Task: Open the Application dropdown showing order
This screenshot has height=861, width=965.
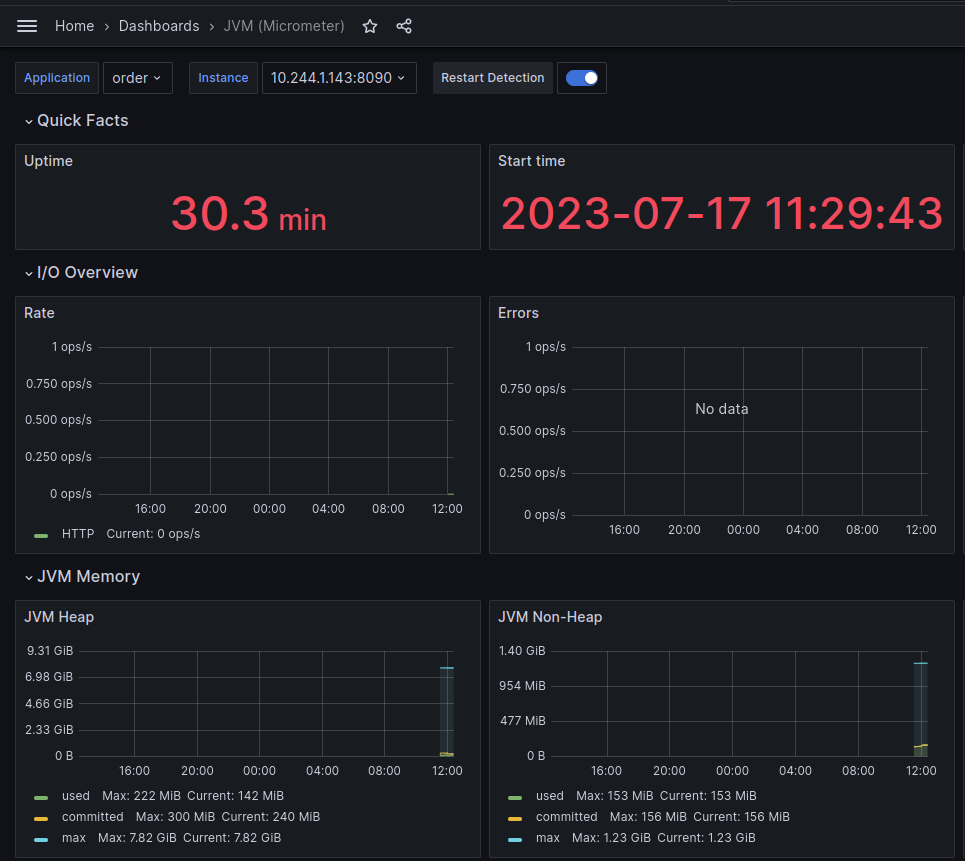Action: (137, 78)
